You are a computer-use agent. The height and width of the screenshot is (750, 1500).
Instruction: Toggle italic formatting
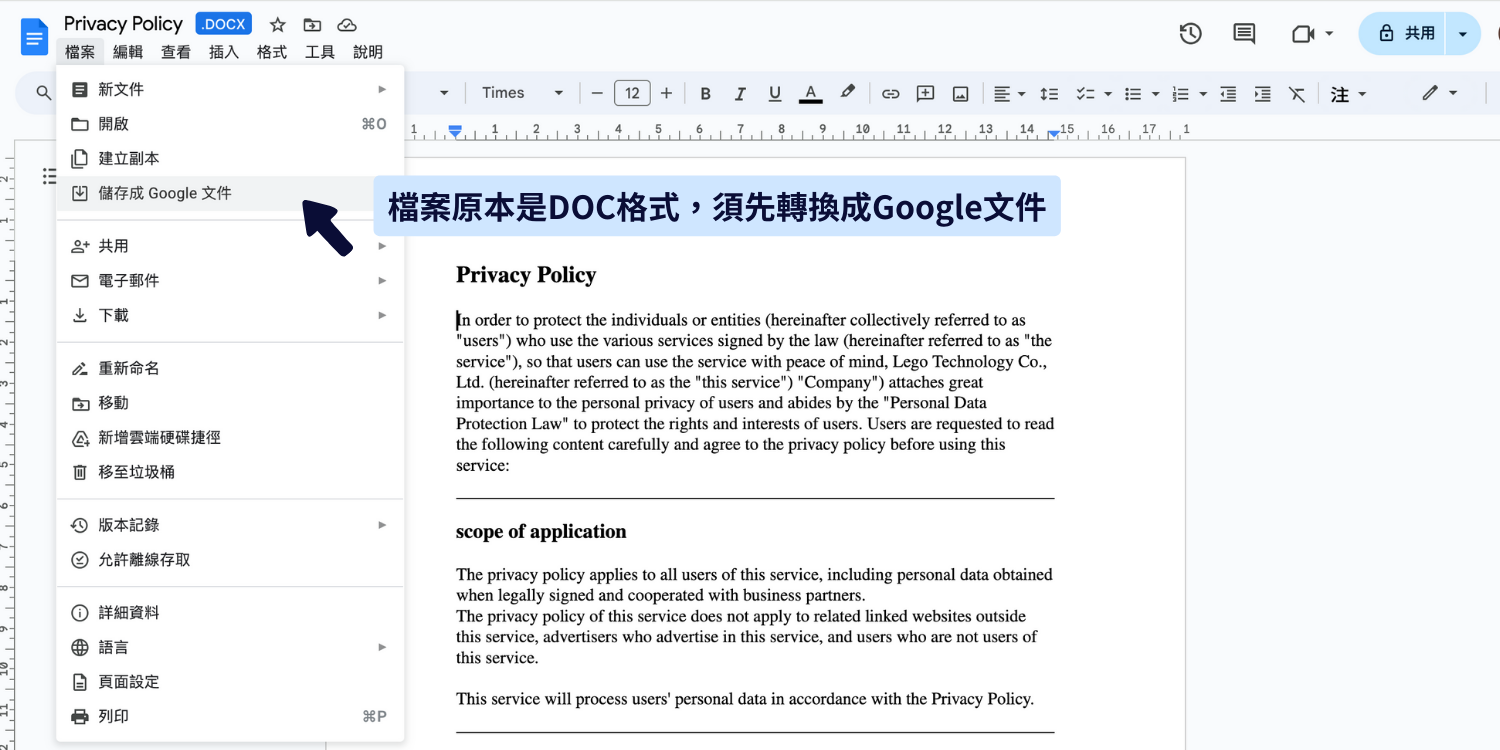point(740,94)
